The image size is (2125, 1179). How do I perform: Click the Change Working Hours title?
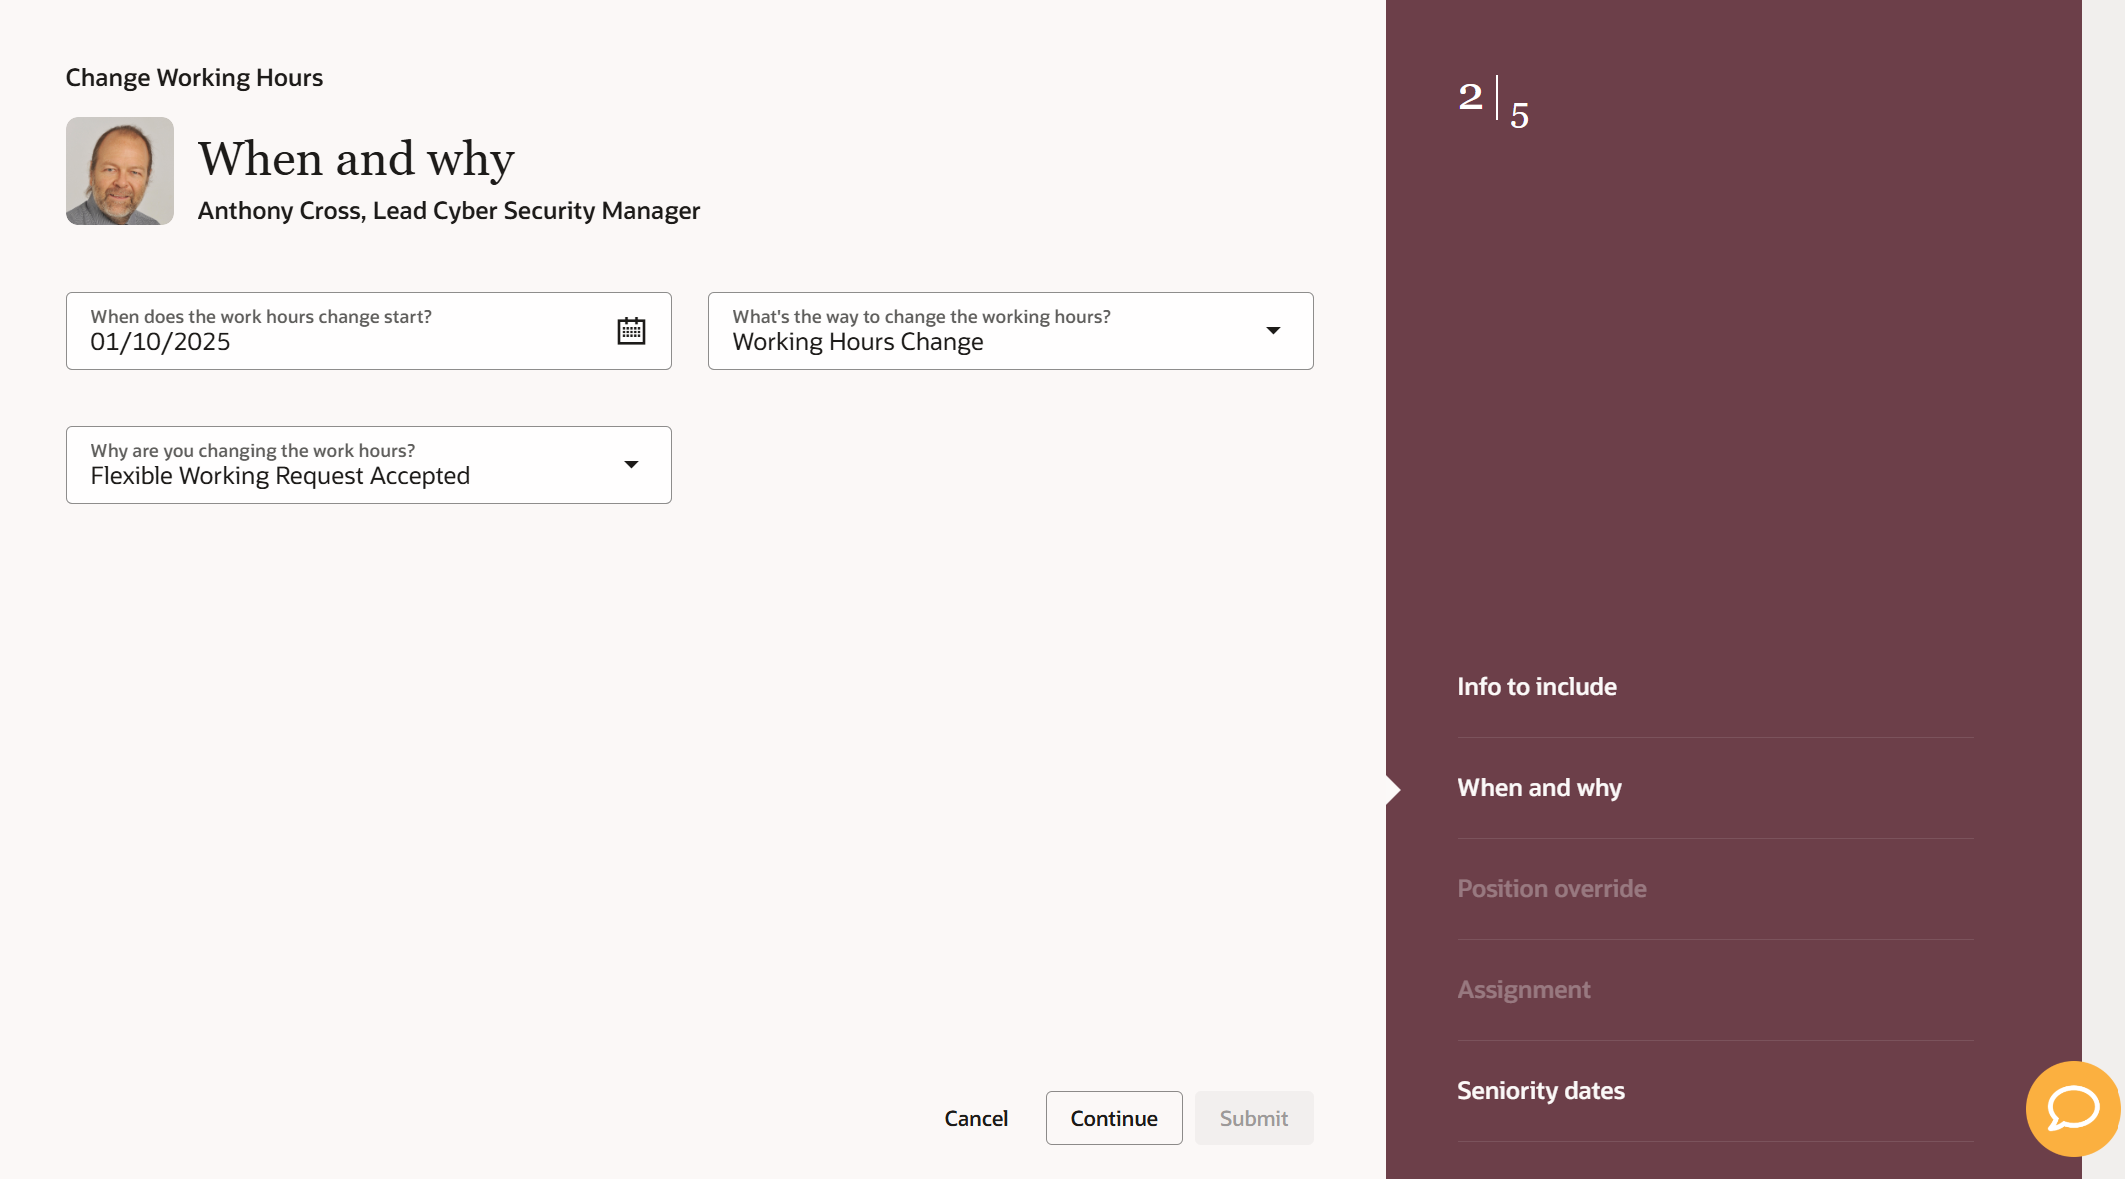click(x=194, y=78)
